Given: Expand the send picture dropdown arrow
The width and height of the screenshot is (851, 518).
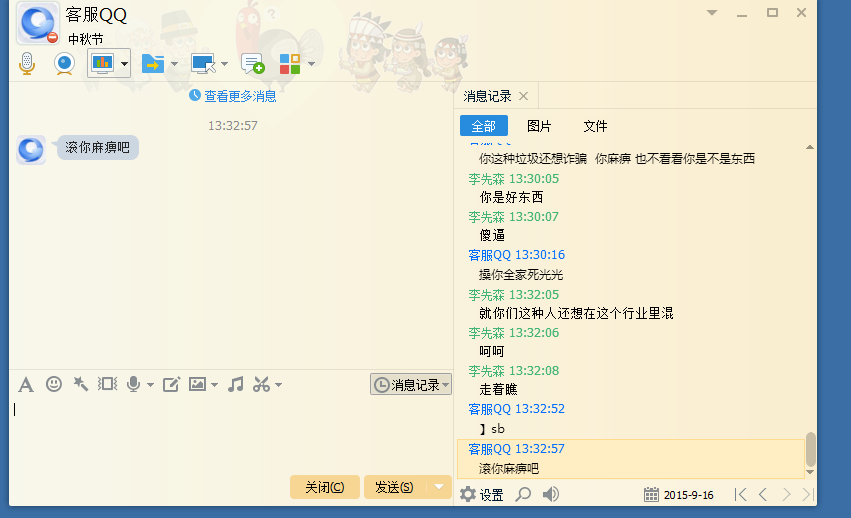Looking at the screenshot, I should [x=214, y=385].
